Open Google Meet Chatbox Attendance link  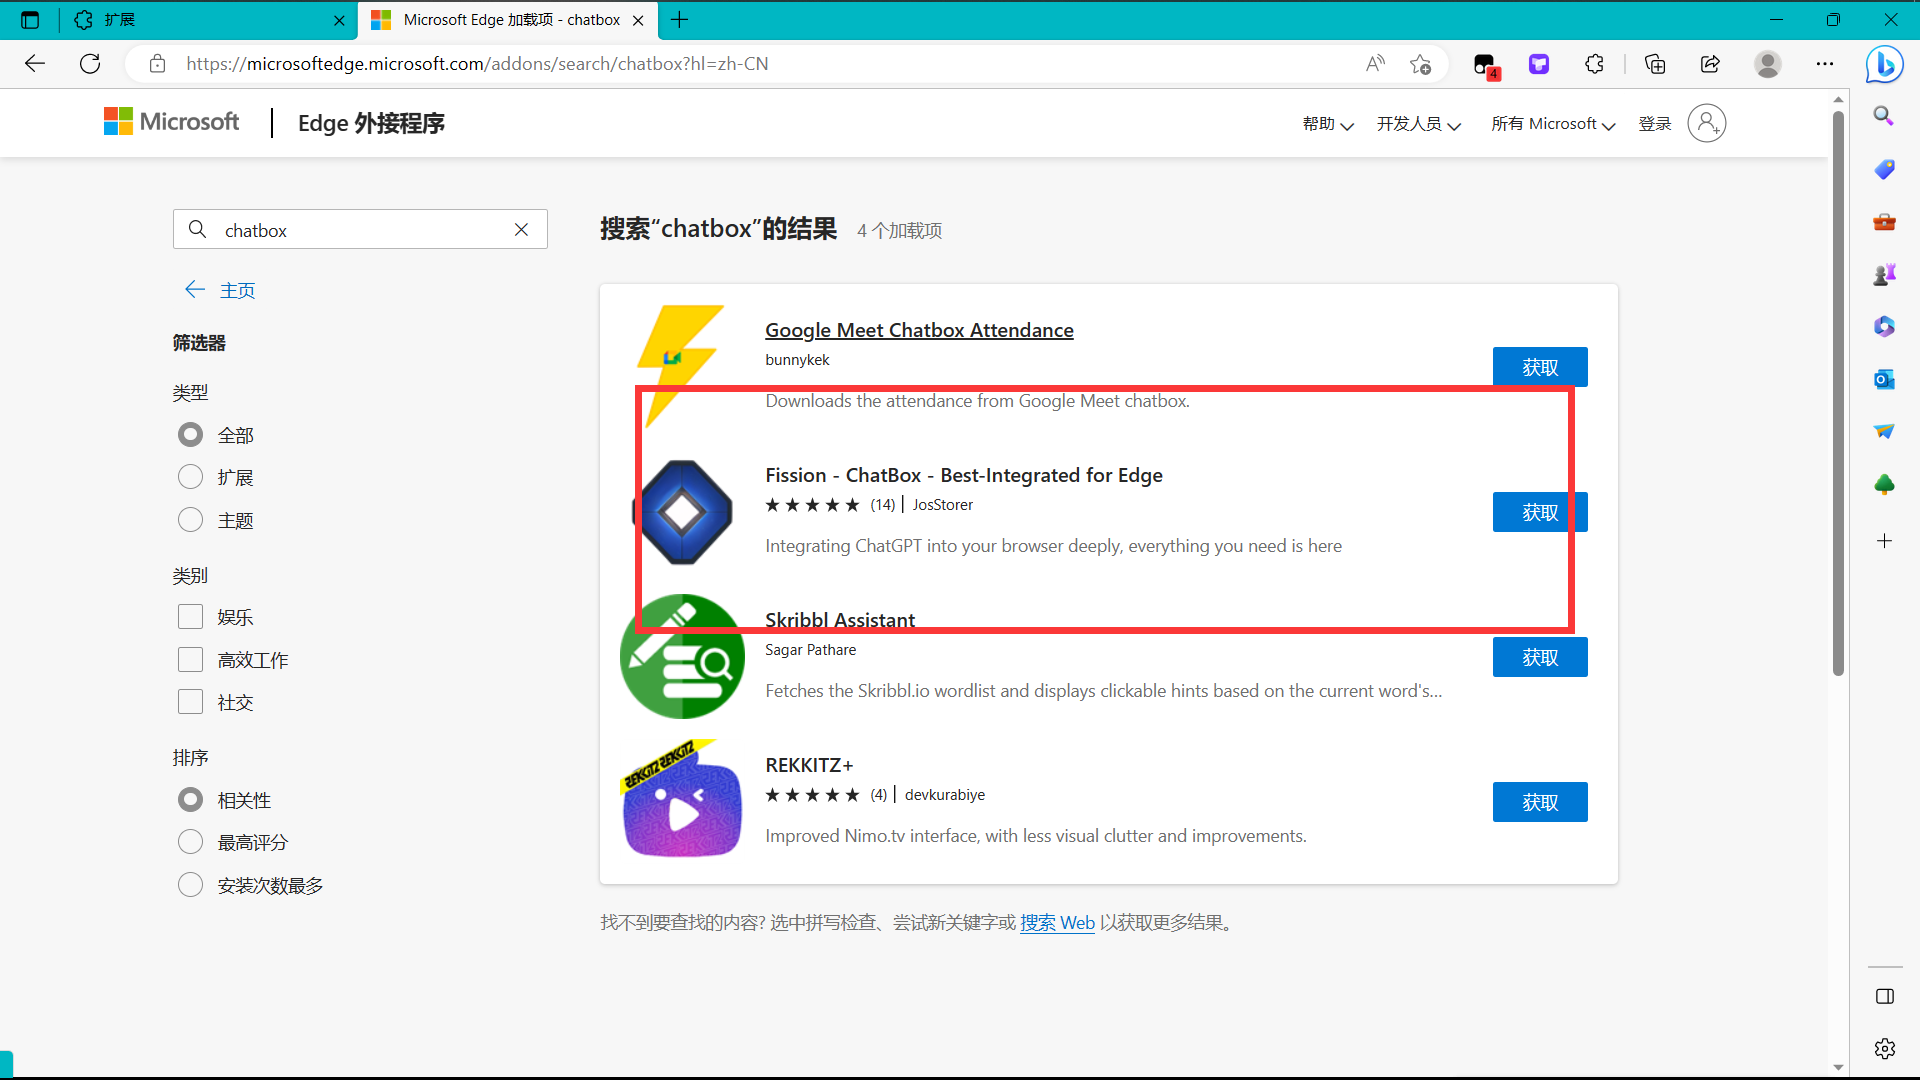tap(919, 330)
